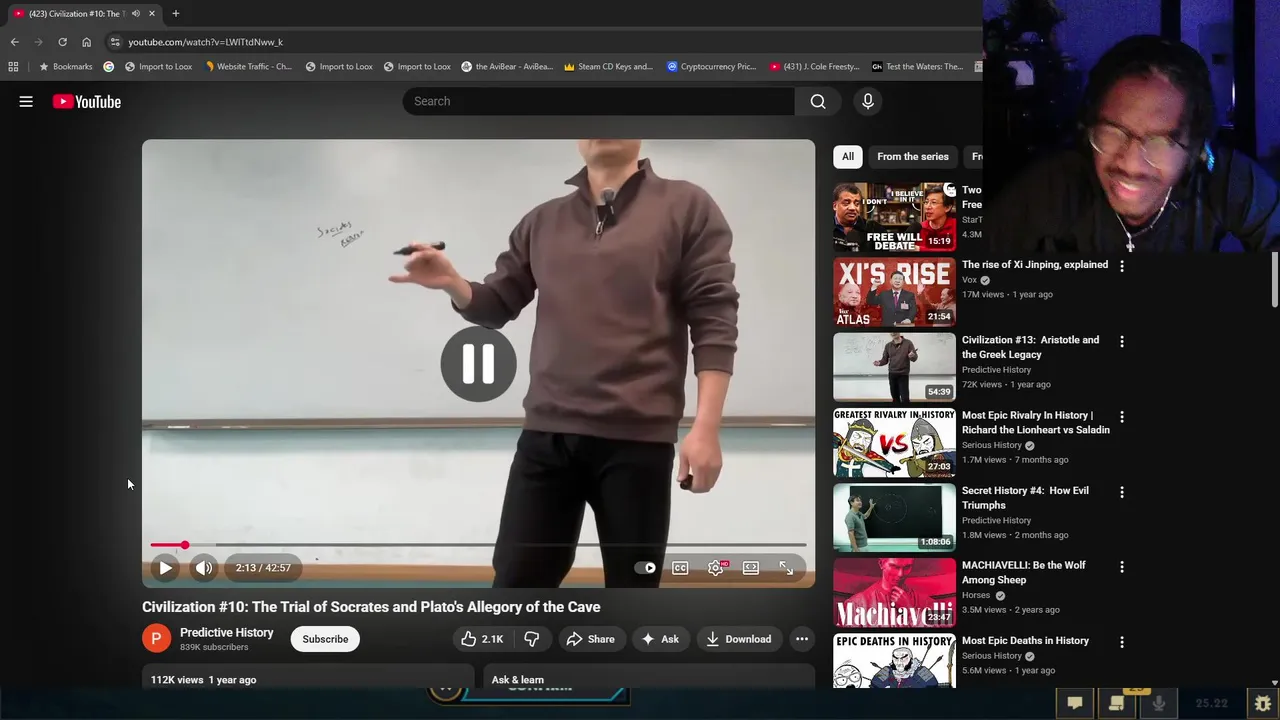
Task: Select the All filter chip
Action: click(x=848, y=156)
